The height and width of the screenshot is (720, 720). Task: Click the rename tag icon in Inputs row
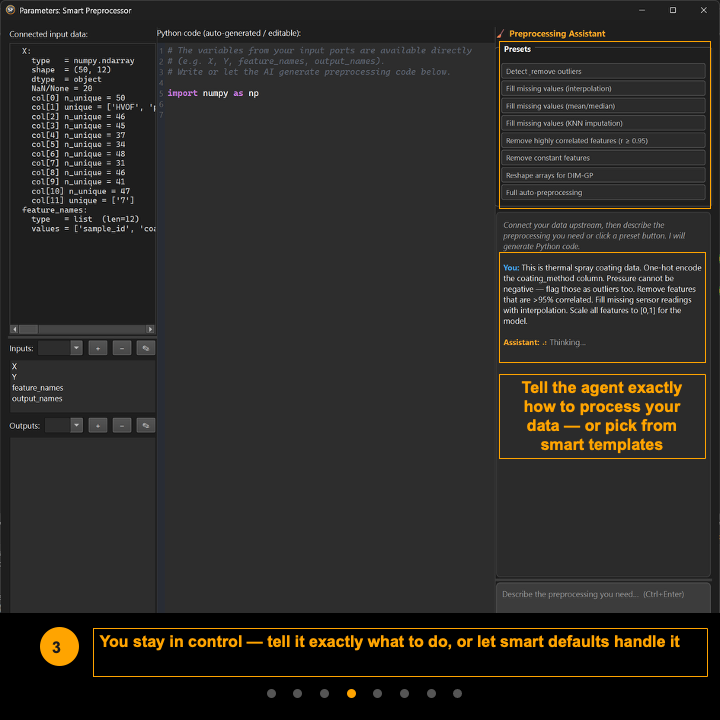[x=146, y=348]
